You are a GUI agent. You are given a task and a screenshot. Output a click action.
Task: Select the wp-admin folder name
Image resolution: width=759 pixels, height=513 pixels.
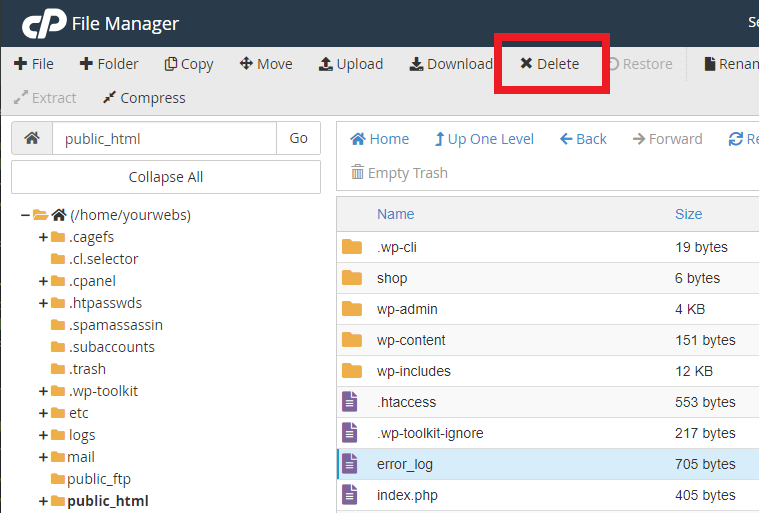407,309
